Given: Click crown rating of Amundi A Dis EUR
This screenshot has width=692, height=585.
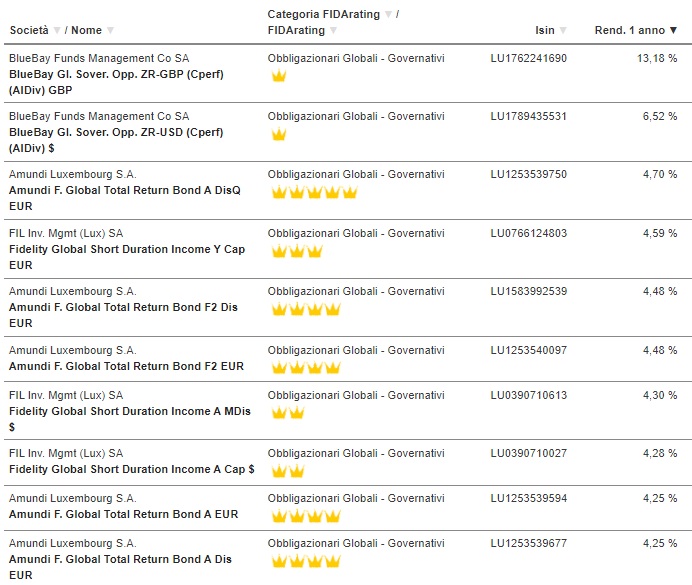Looking at the screenshot, I should tap(306, 561).
